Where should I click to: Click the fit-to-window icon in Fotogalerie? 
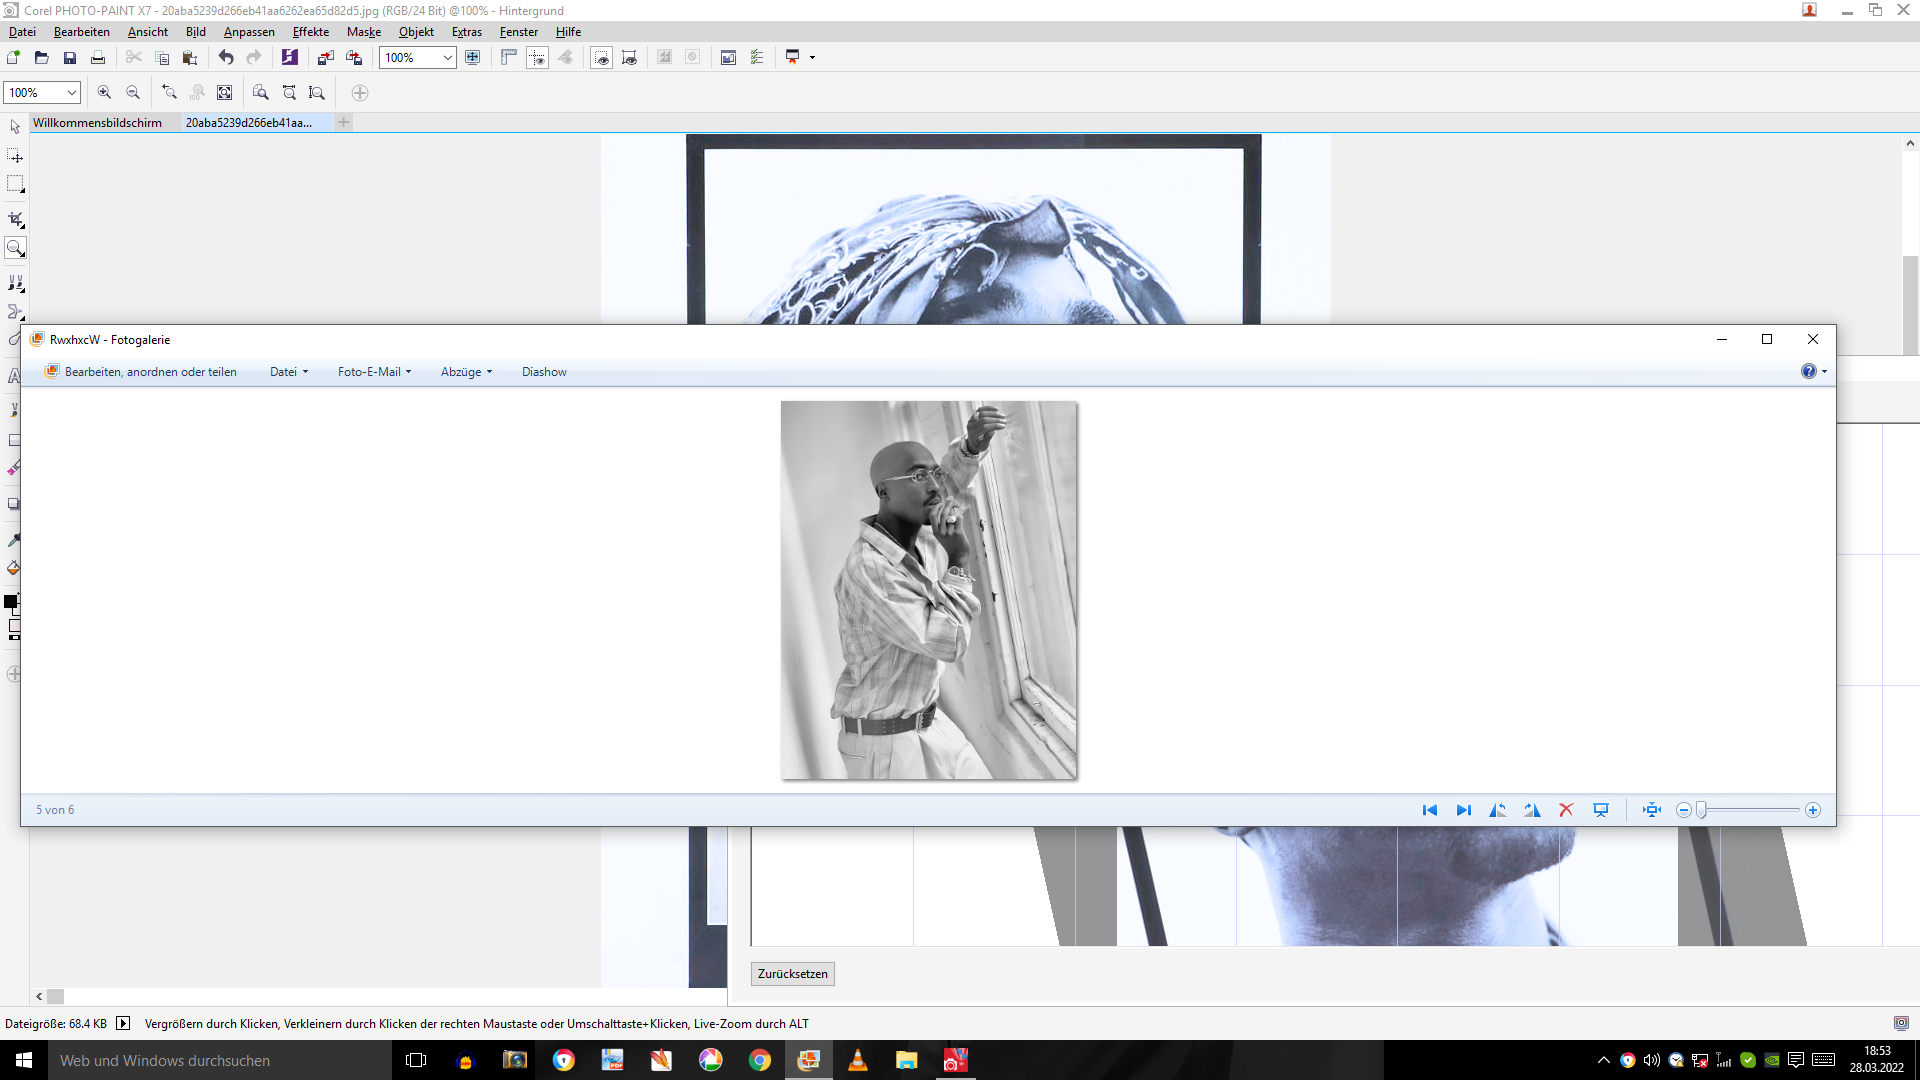click(x=1652, y=810)
